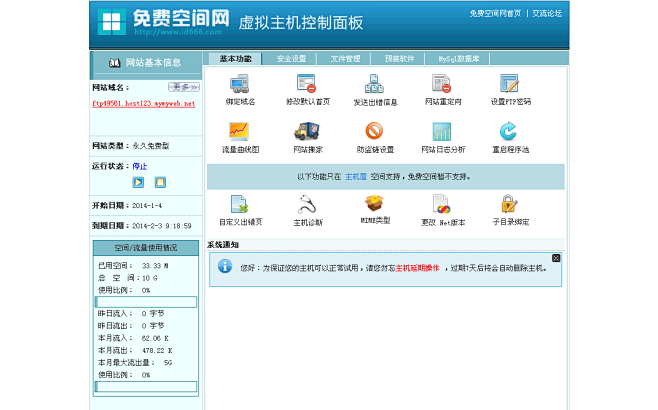
Task: Open 网站日志分析 log analysis
Action: (442, 132)
